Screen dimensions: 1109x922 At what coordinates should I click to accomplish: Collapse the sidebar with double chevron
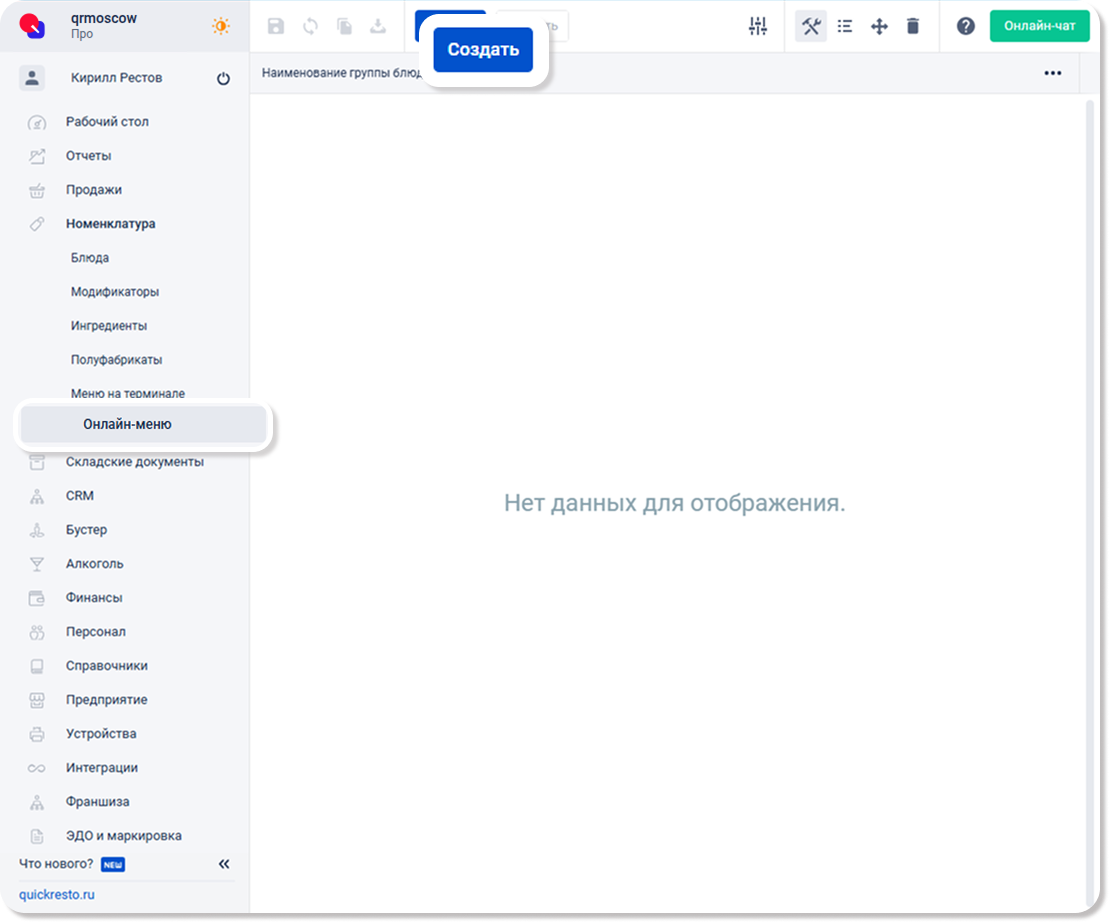224,864
